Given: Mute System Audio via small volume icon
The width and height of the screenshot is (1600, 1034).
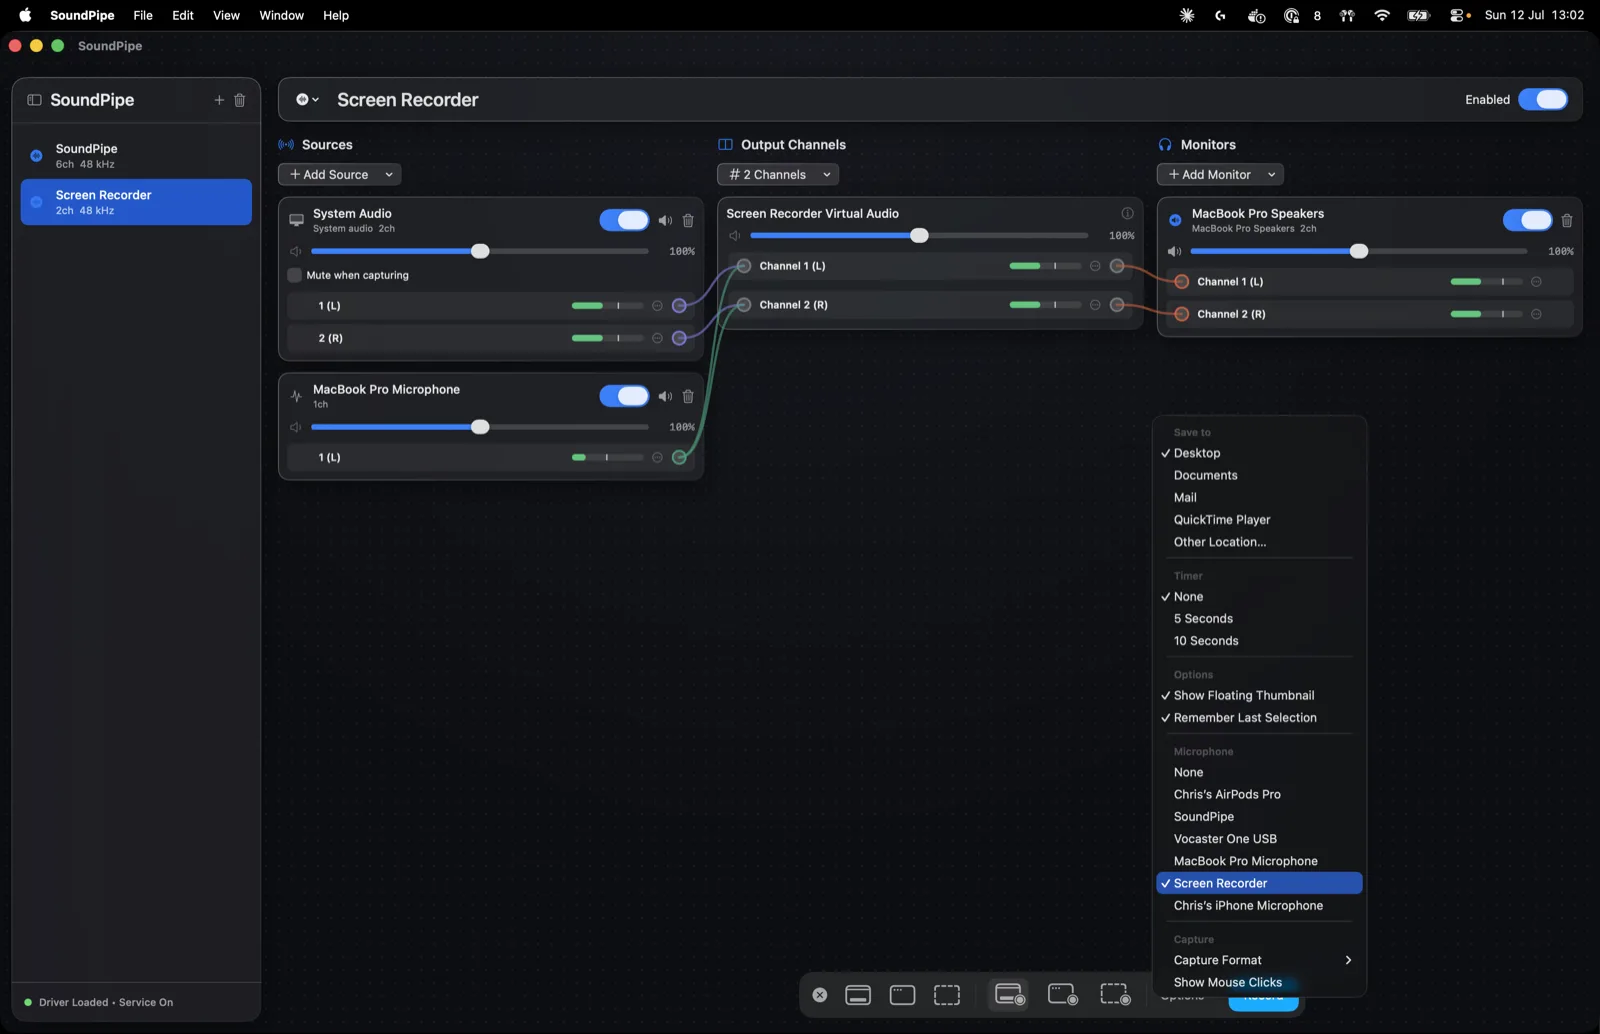Looking at the screenshot, I should (x=295, y=251).
